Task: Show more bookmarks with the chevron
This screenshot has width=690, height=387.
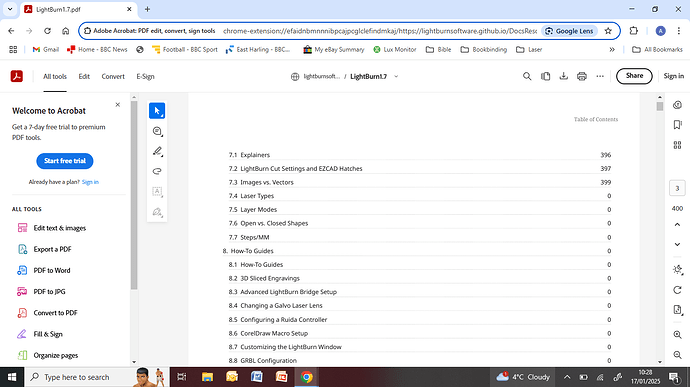Action: tap(612, 50)
